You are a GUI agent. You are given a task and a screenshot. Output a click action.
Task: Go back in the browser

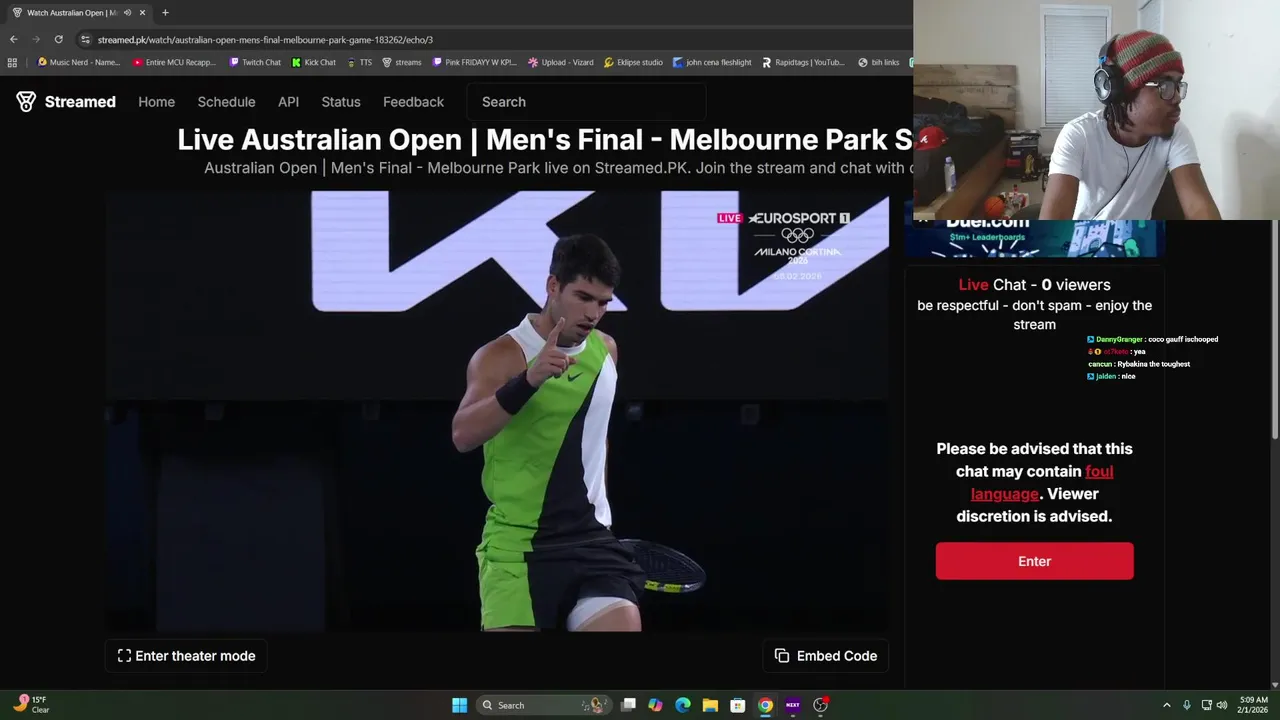click(13, 39)
